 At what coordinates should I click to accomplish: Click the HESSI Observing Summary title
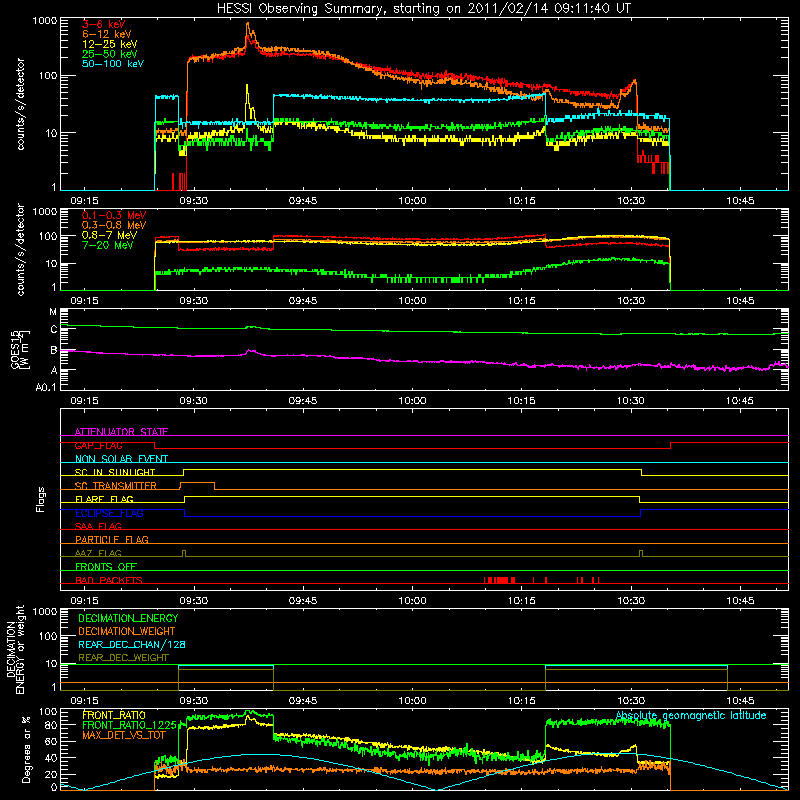423,9
